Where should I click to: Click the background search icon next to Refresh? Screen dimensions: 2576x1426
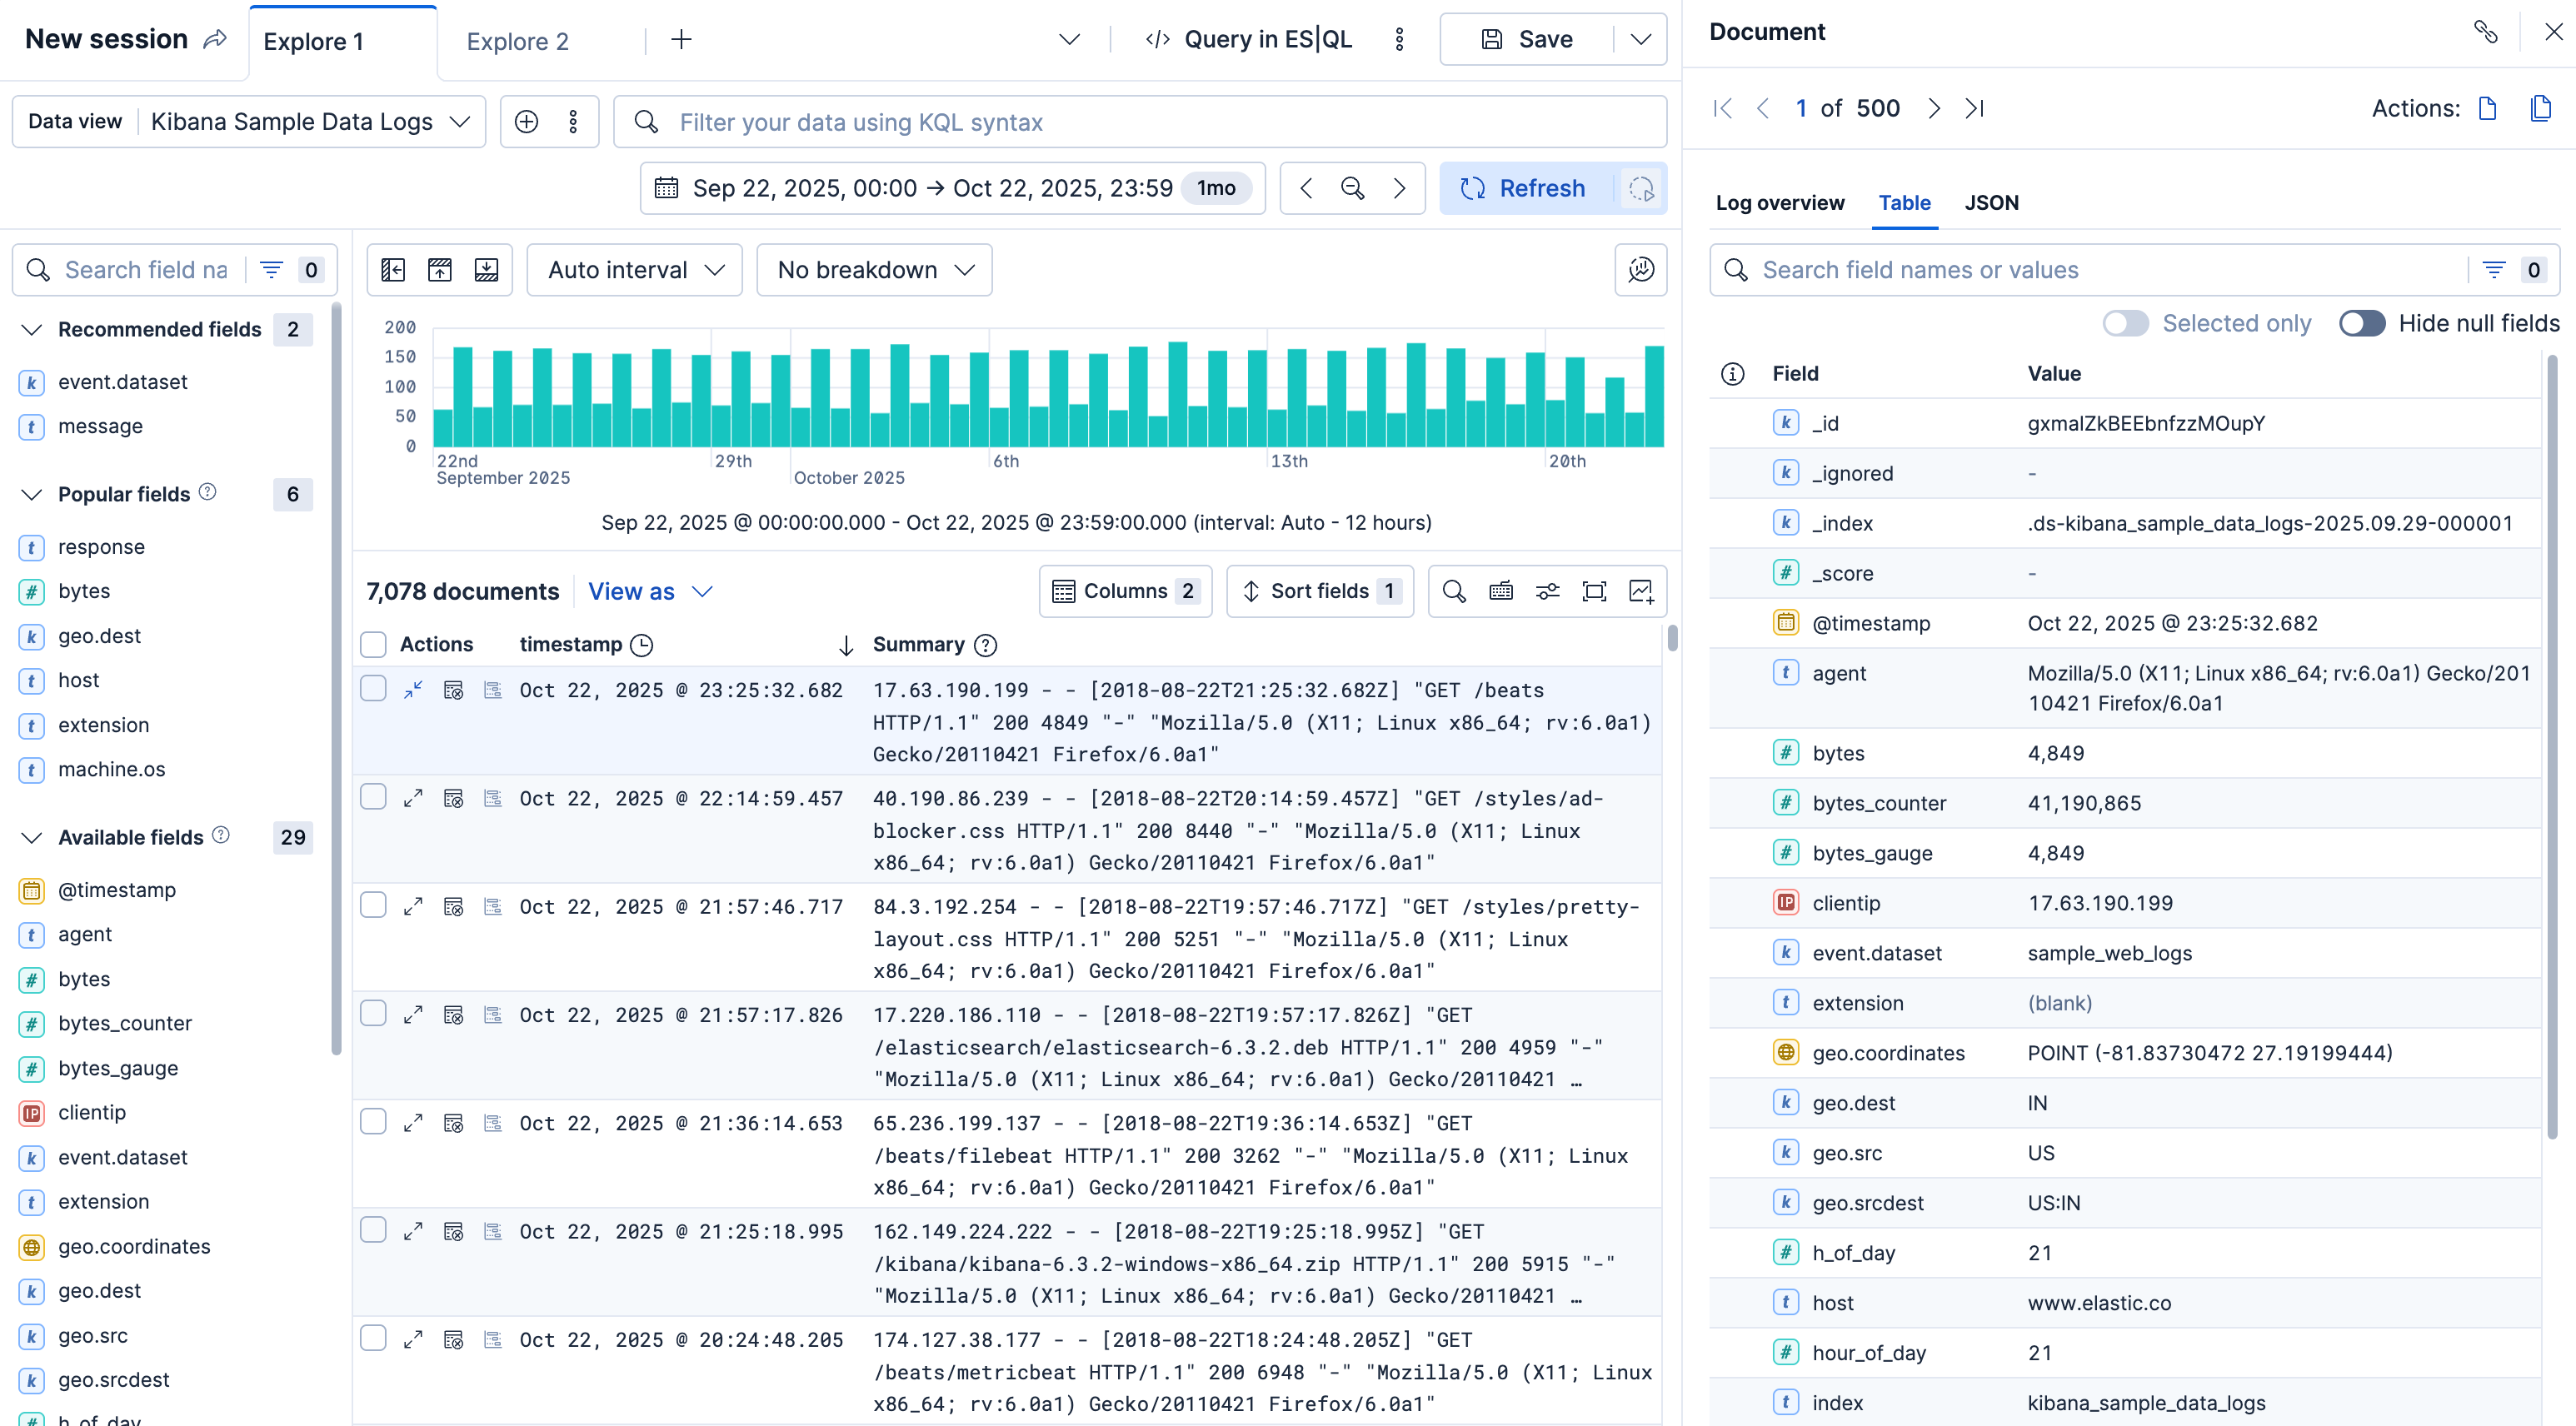point(1641,188)
